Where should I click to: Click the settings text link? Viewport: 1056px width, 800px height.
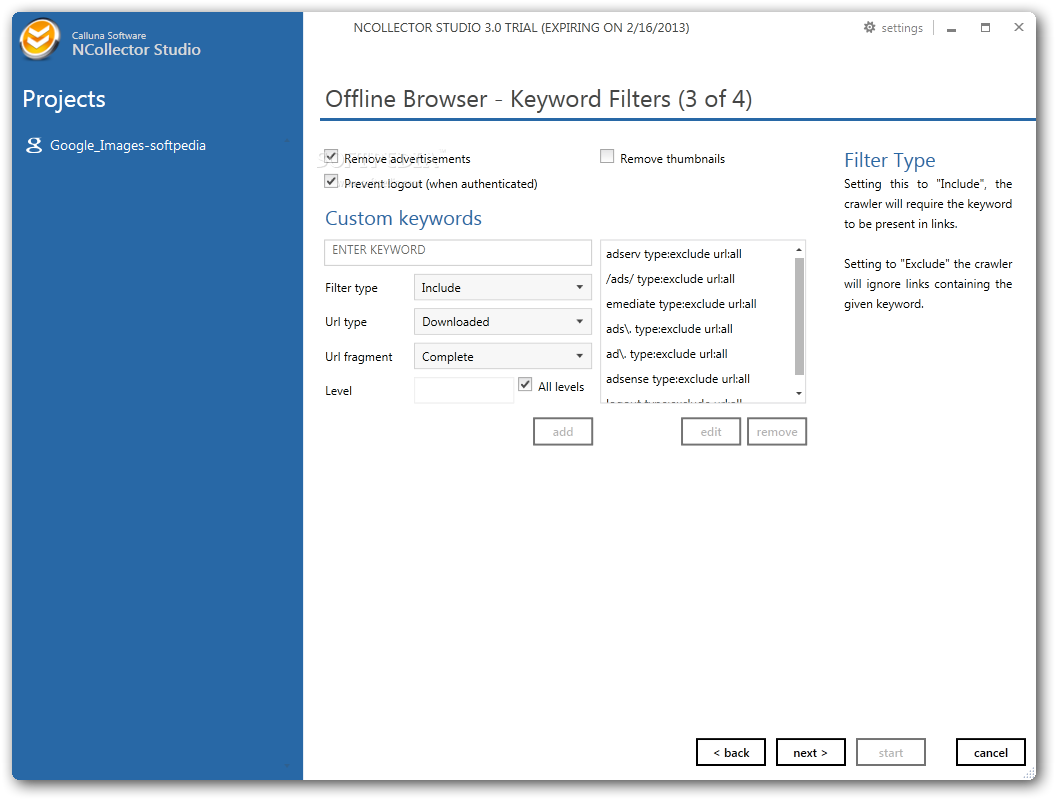[902, 28]
